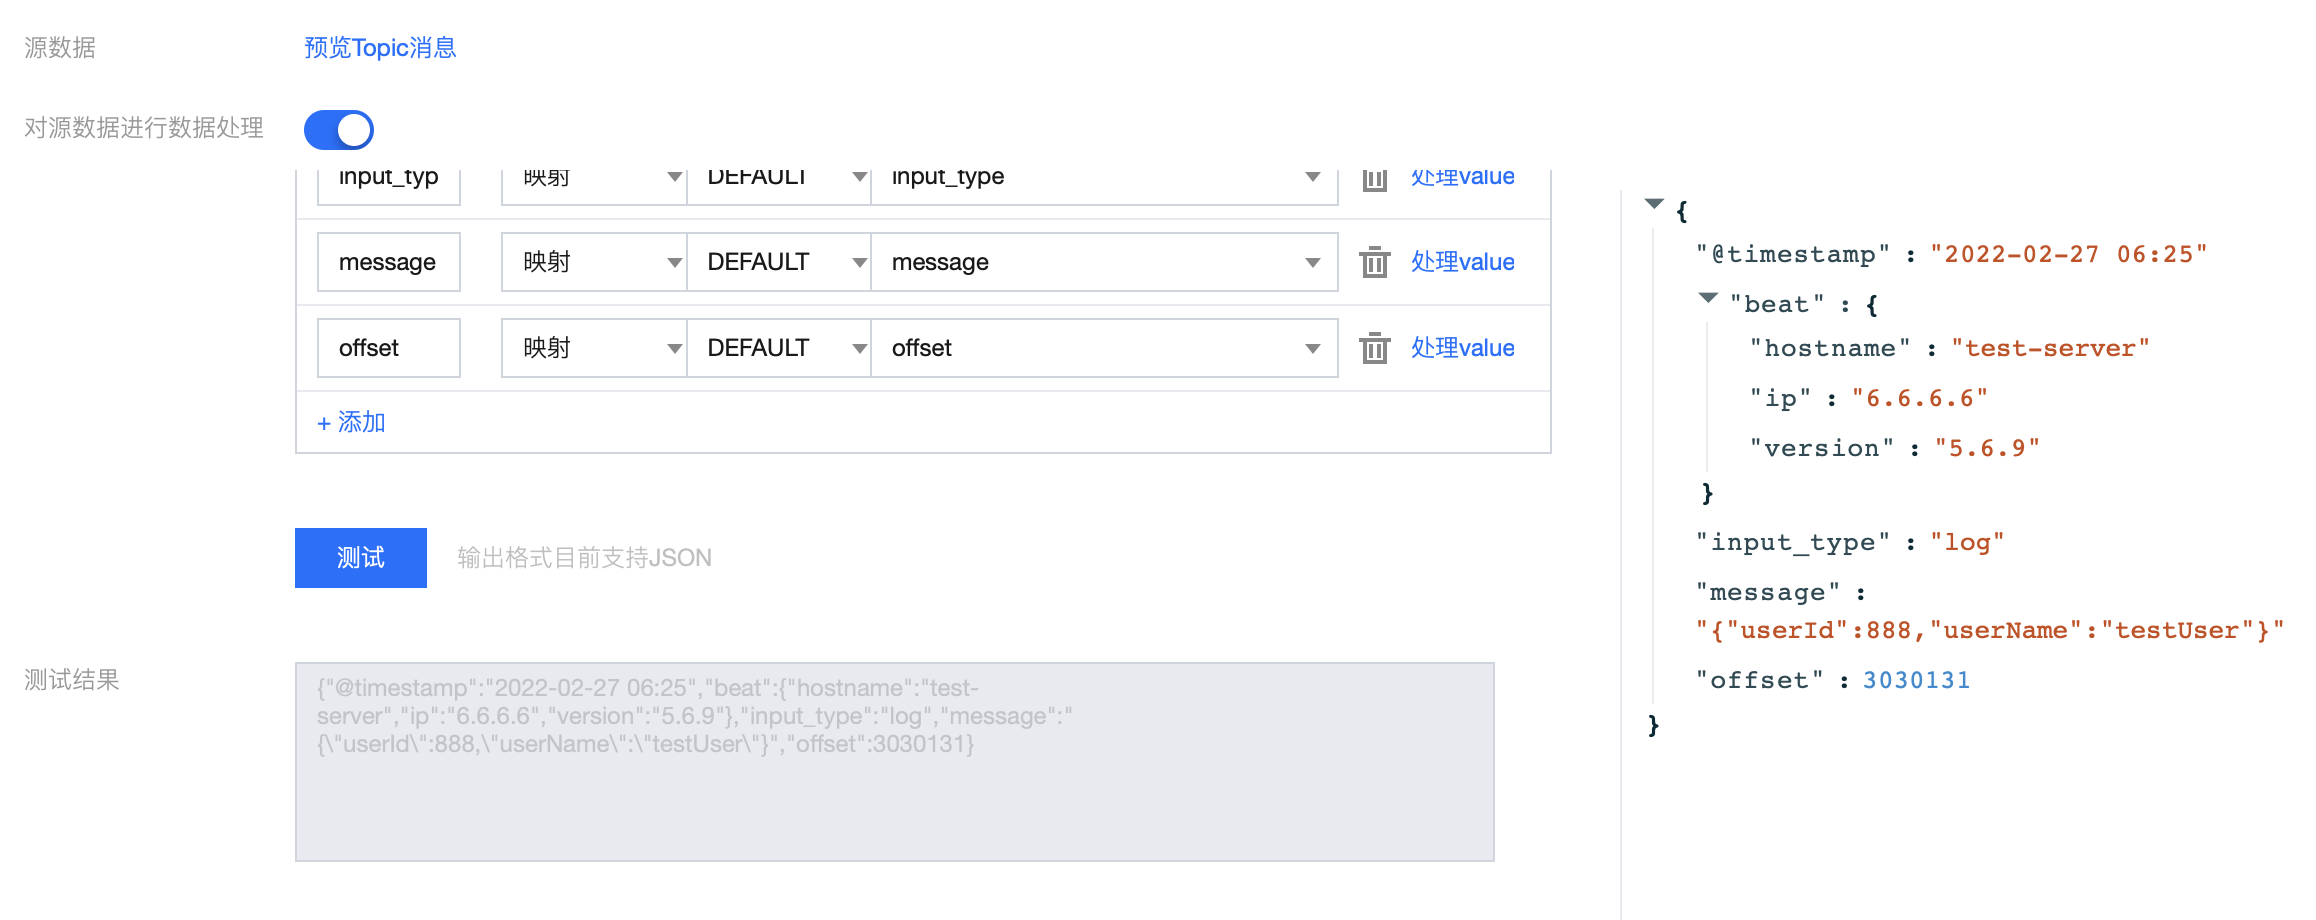Click the message key input field
This screenshot has width=2316, height=920.
(389, 262)
